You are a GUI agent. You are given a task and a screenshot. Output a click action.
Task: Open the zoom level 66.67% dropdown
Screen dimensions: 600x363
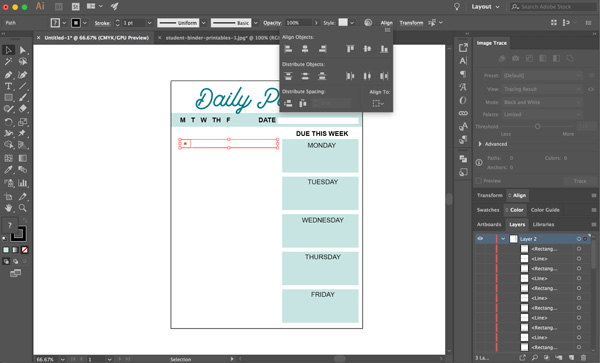62,360
